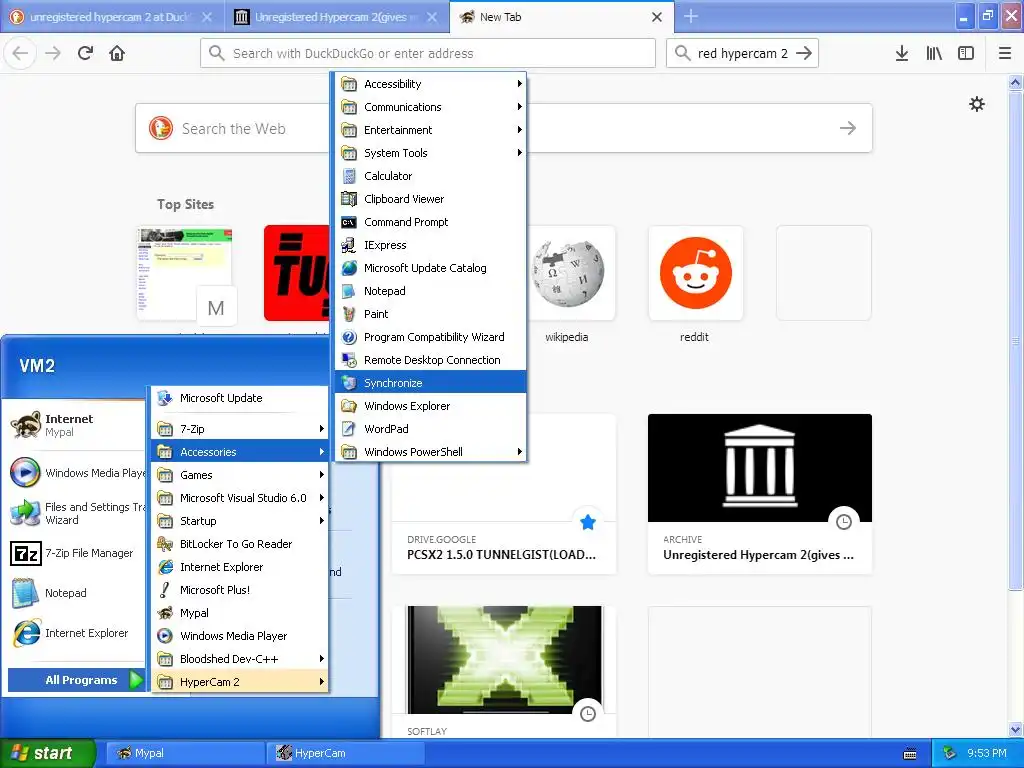This screenshot has width=1024, height=768.
Task: Submit search with arrow in search box
Action: coord(805,53)
